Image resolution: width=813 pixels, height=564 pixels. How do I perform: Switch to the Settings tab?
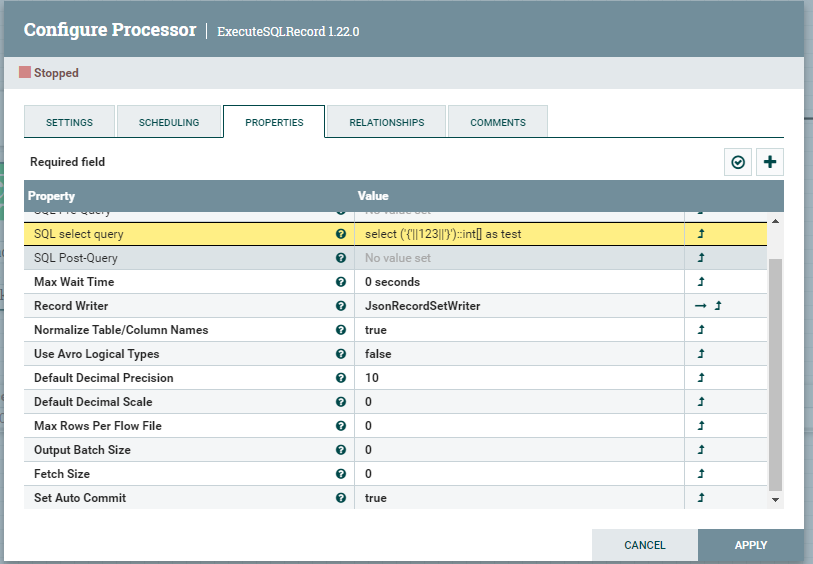pos(69,122)
